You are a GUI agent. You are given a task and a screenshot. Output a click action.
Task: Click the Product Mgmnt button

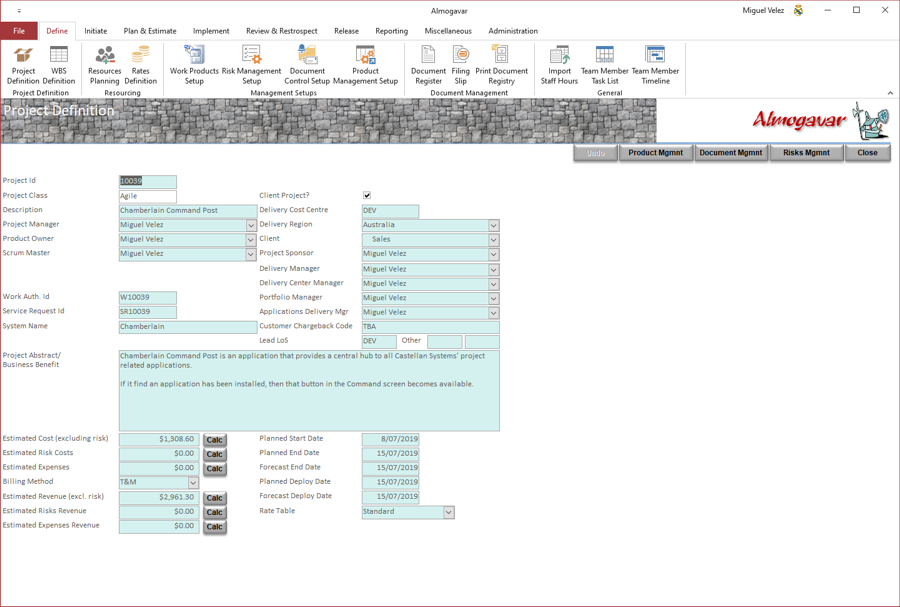click(655, 153)
